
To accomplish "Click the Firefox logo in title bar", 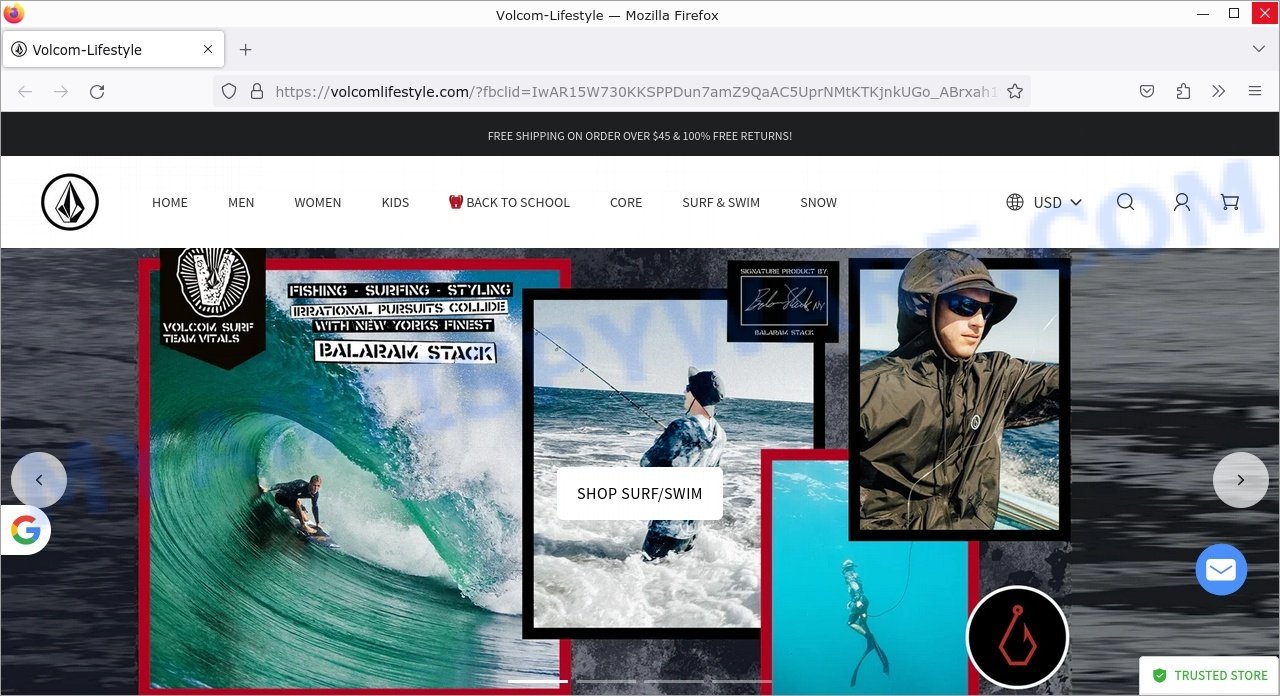I will pos(14,14).
